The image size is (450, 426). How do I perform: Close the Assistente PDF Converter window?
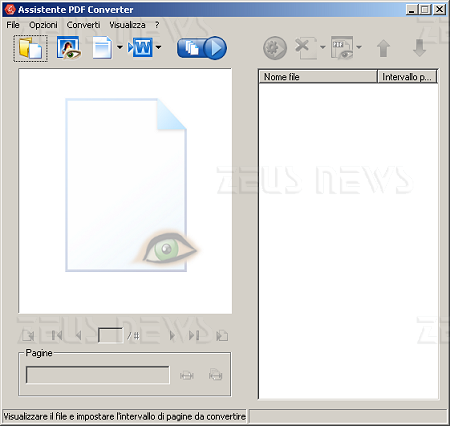pyautogui.click(x=440, y=9)
